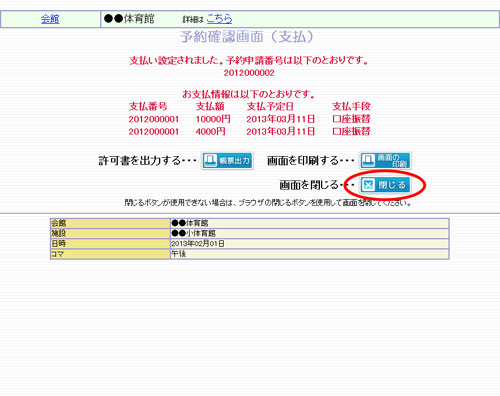Select the ●●小体育館 facility cell
The height and width of the screenshot is (396, 500).
310,233
